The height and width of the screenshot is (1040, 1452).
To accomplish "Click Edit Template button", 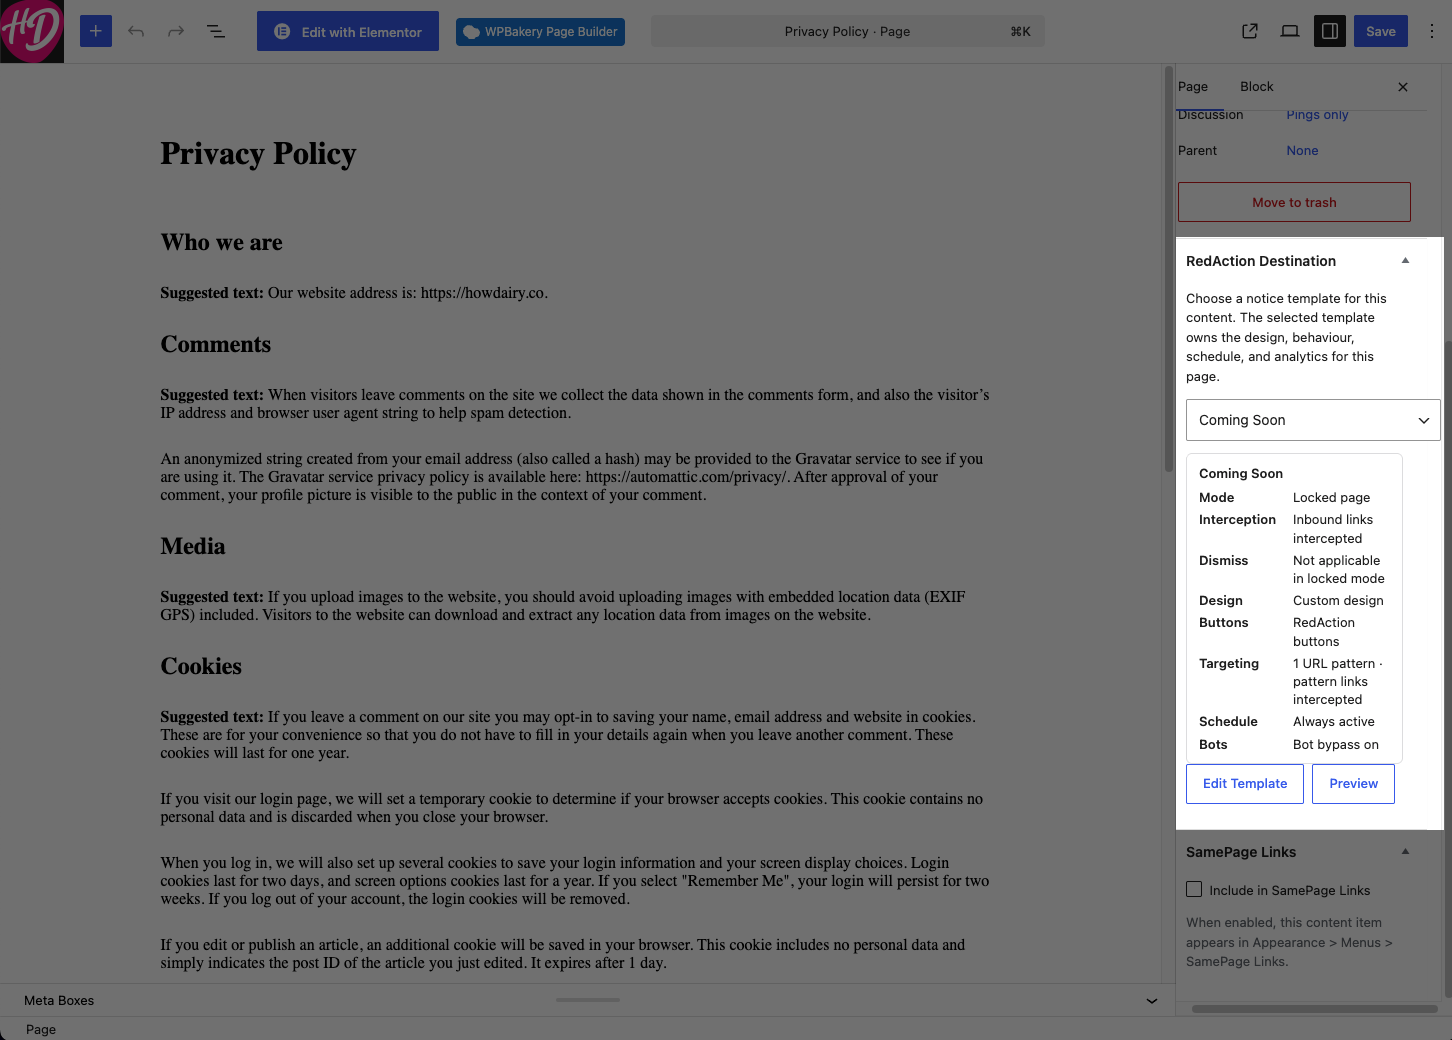I will pyautogui.click(x=1245, y=784).
